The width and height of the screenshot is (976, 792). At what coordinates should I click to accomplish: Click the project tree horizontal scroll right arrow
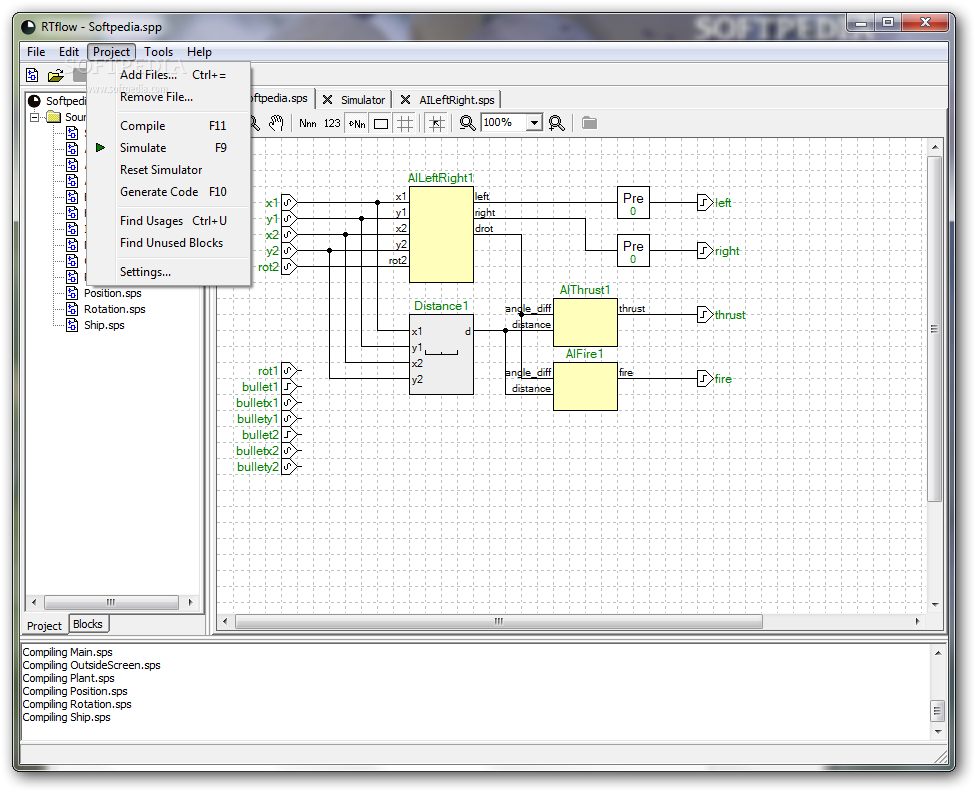[190, 602]
